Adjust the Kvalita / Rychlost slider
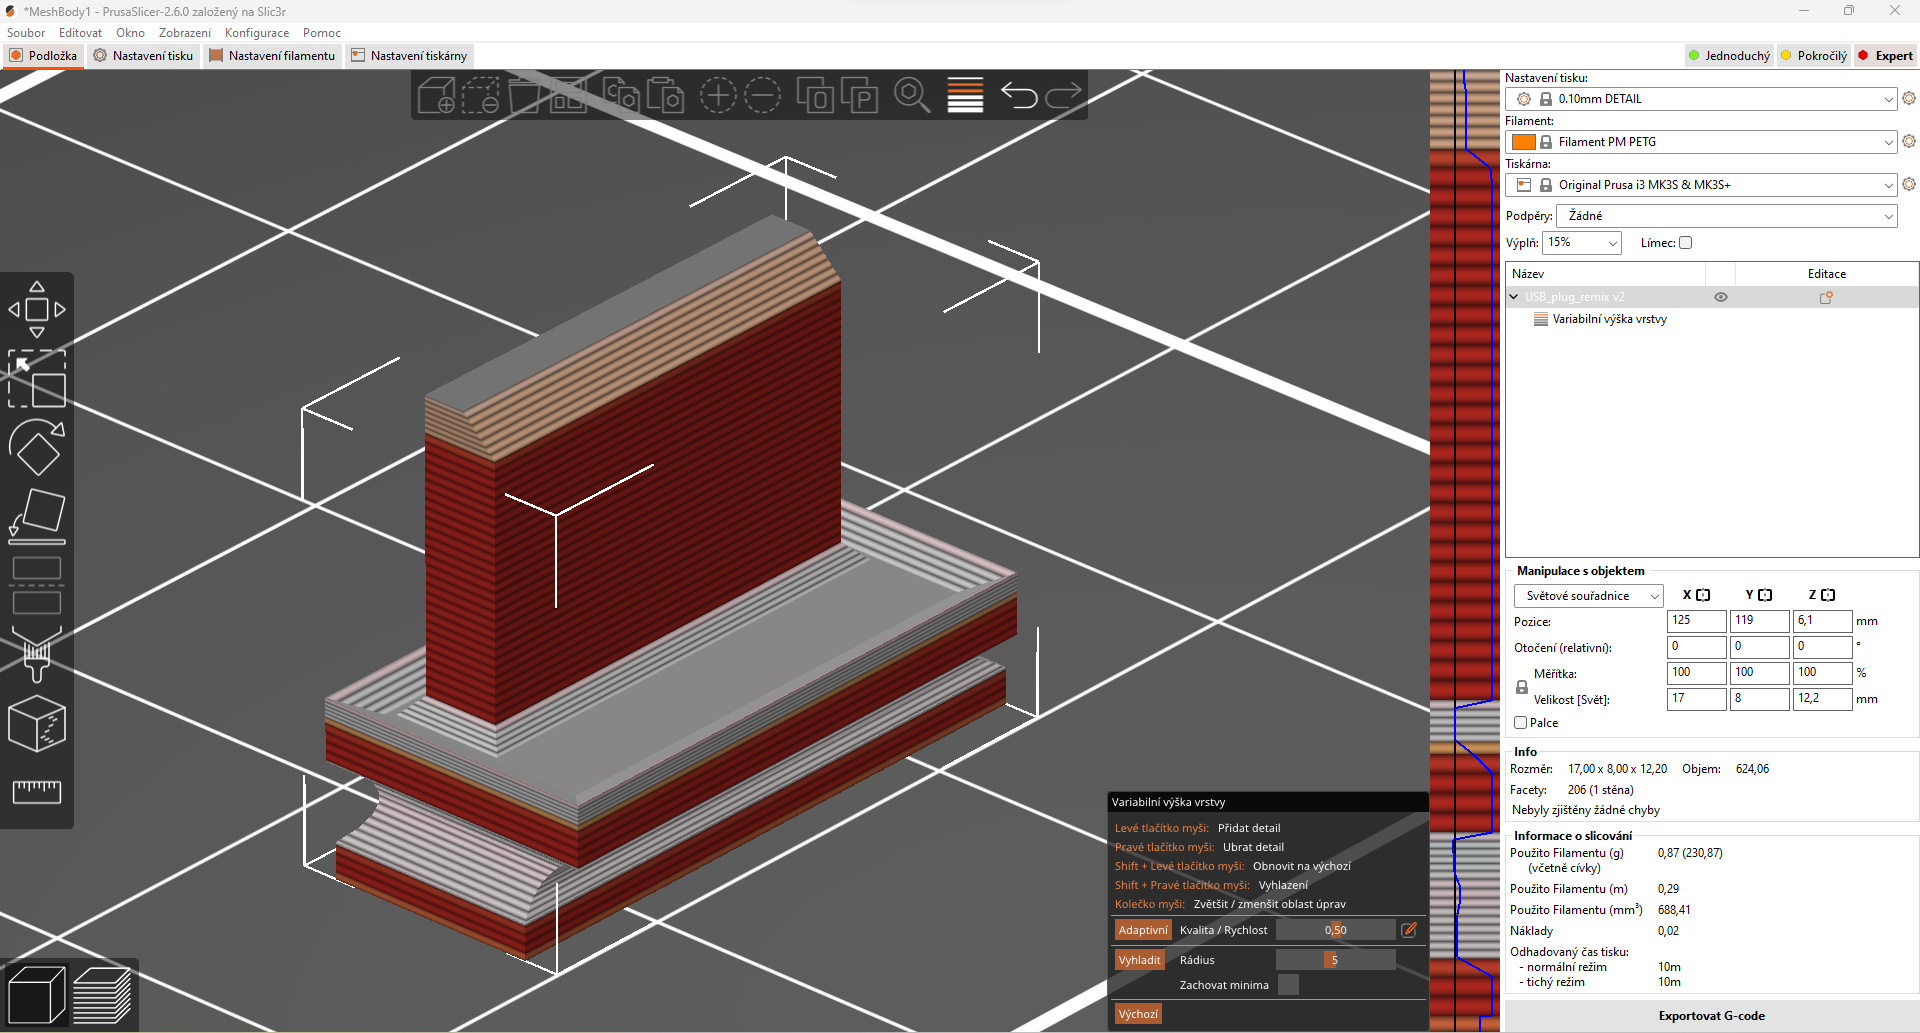Viewport: 1920px width, 1033px height. (1335, 930)
